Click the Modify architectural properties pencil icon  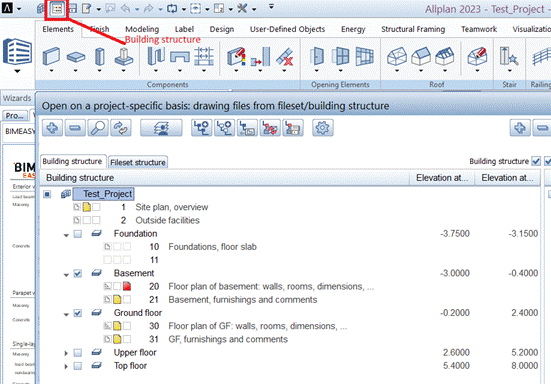236,57
